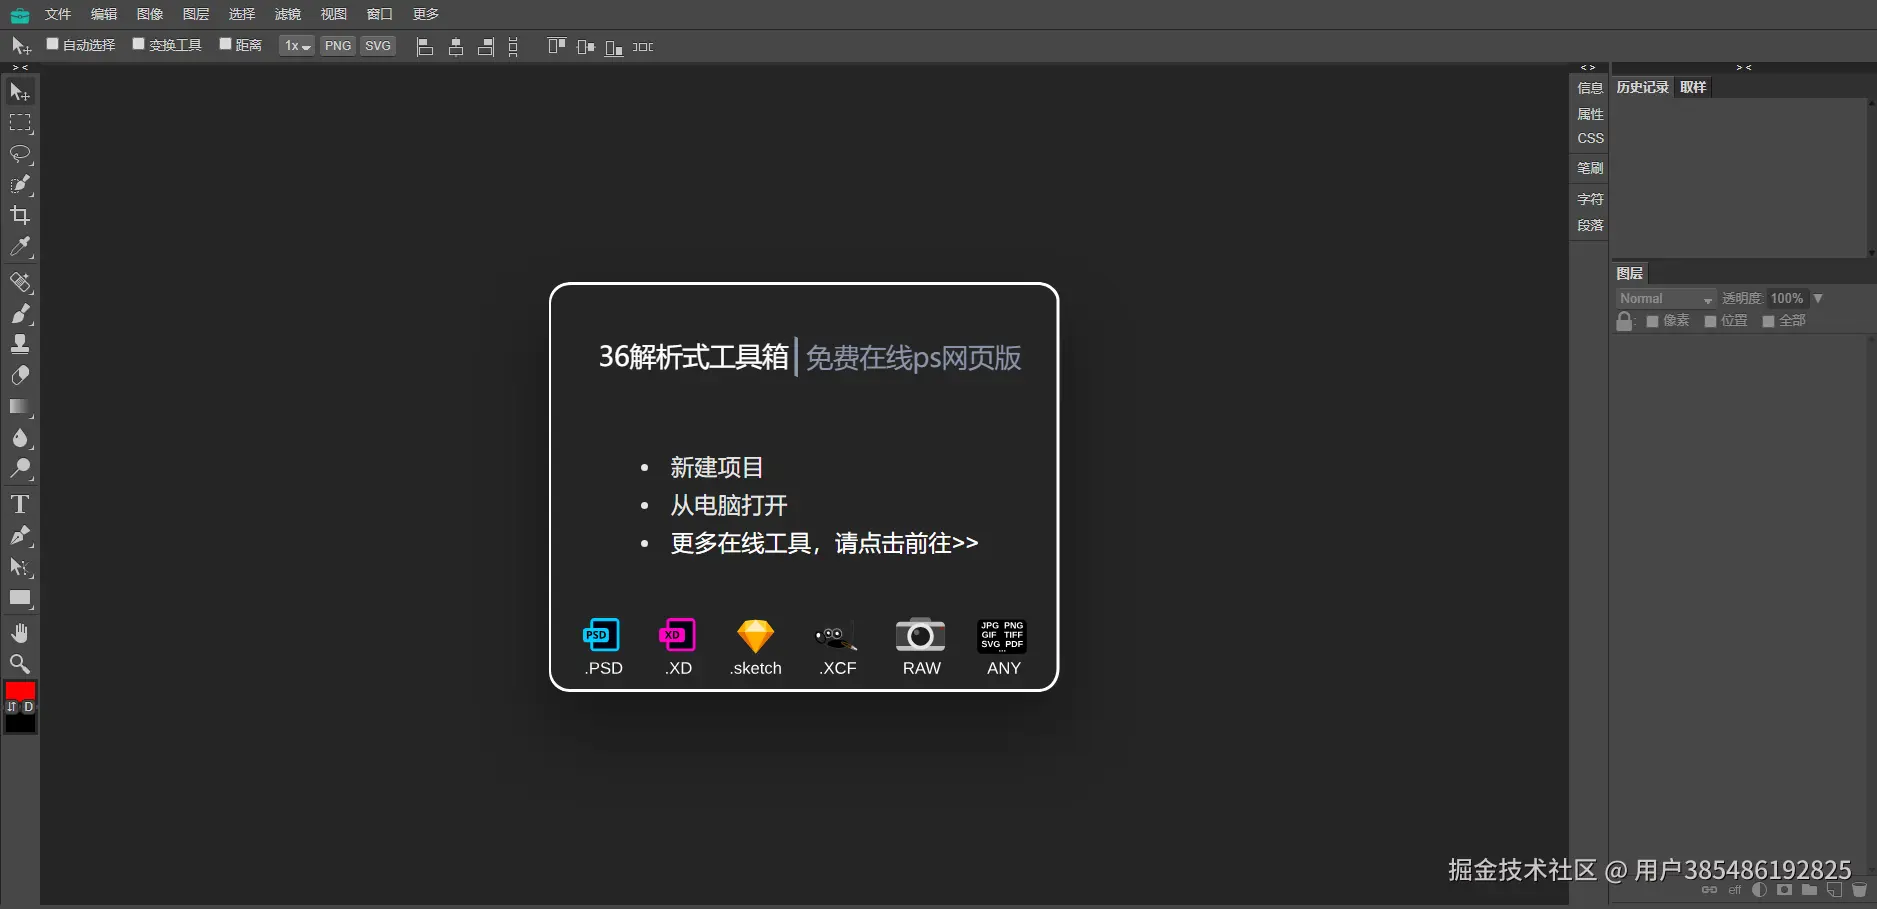Click the trash icon in layers panel
The width and height of the screenshot is (1877, 909).
1859,889
